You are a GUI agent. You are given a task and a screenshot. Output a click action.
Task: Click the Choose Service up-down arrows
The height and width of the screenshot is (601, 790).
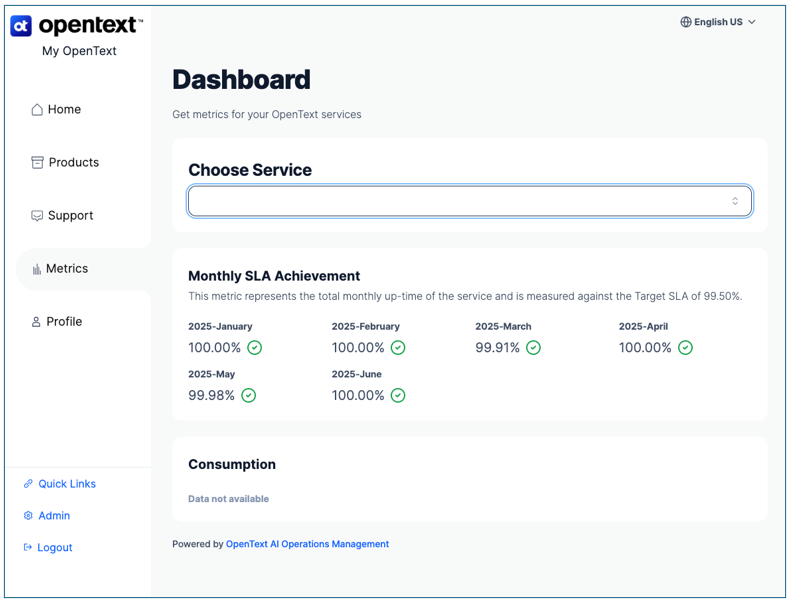pos(735,201)
